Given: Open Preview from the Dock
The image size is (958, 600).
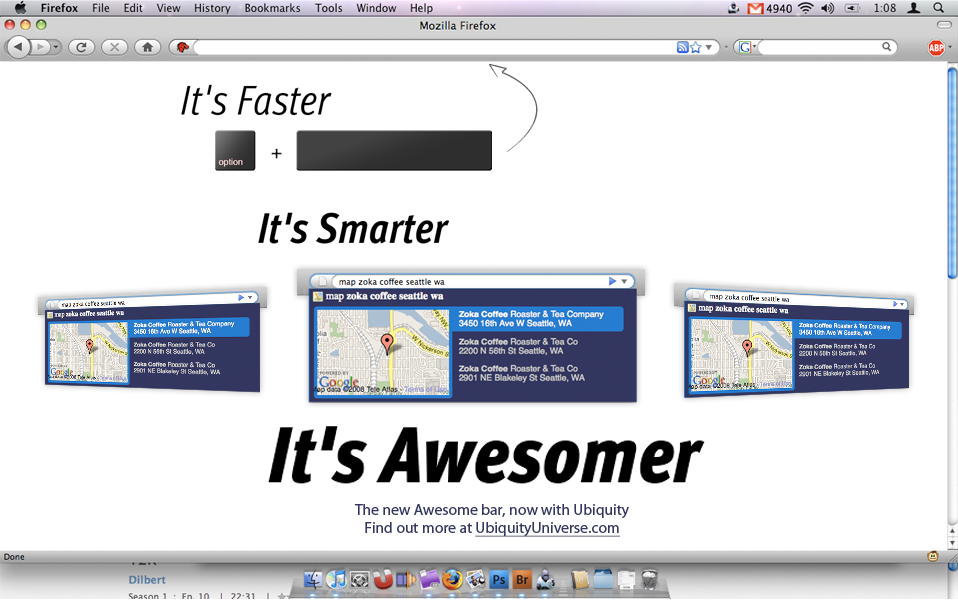Looking at the screenshot, I should 475,579.
